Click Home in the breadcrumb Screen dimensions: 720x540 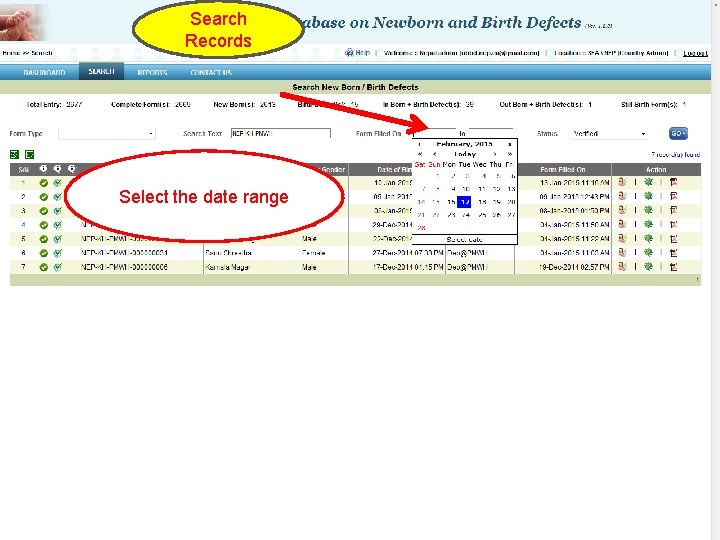tap(11, 53)
